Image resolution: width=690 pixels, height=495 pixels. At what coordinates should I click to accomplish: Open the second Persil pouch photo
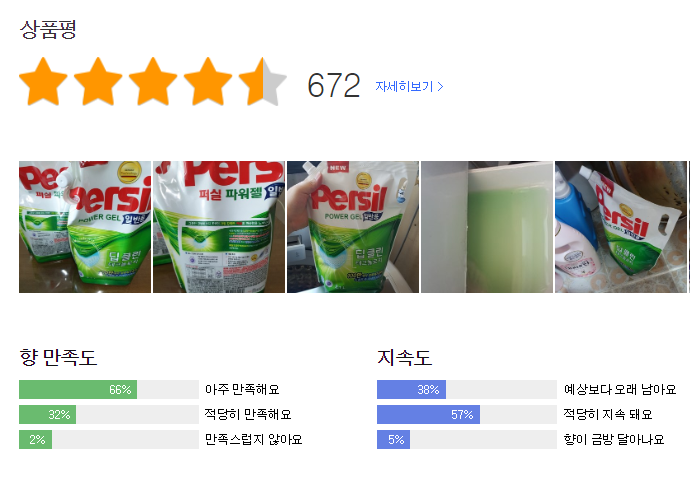pyautogui.click(x=219, y=227)
